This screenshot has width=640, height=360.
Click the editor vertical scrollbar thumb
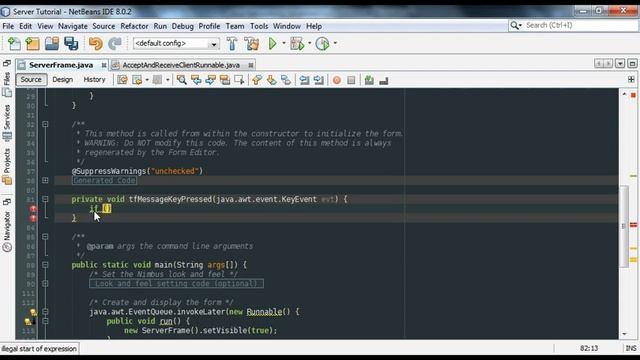[624, 226]
